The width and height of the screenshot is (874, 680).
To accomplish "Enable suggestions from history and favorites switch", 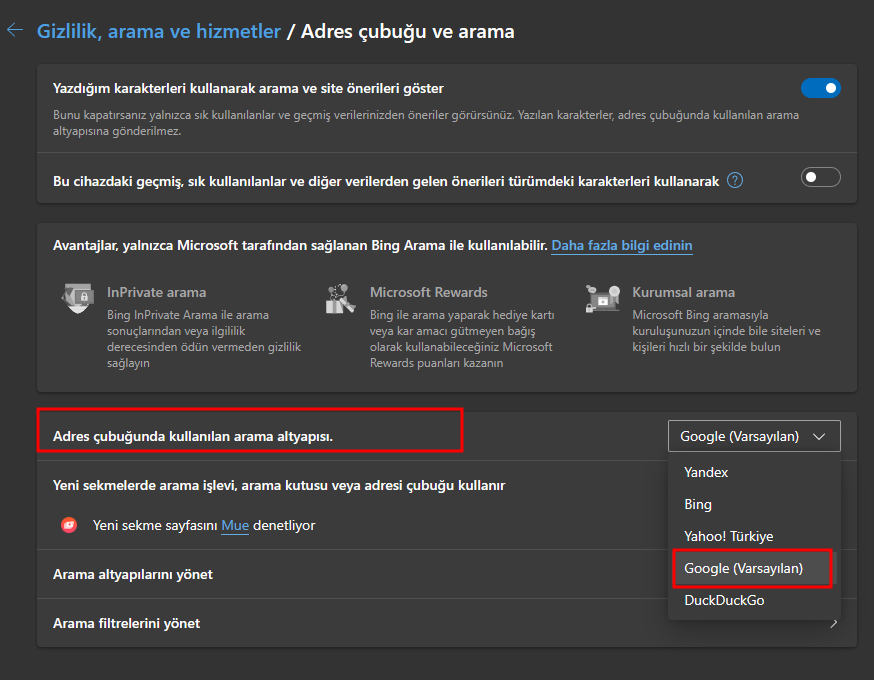I will coord(820,177).
